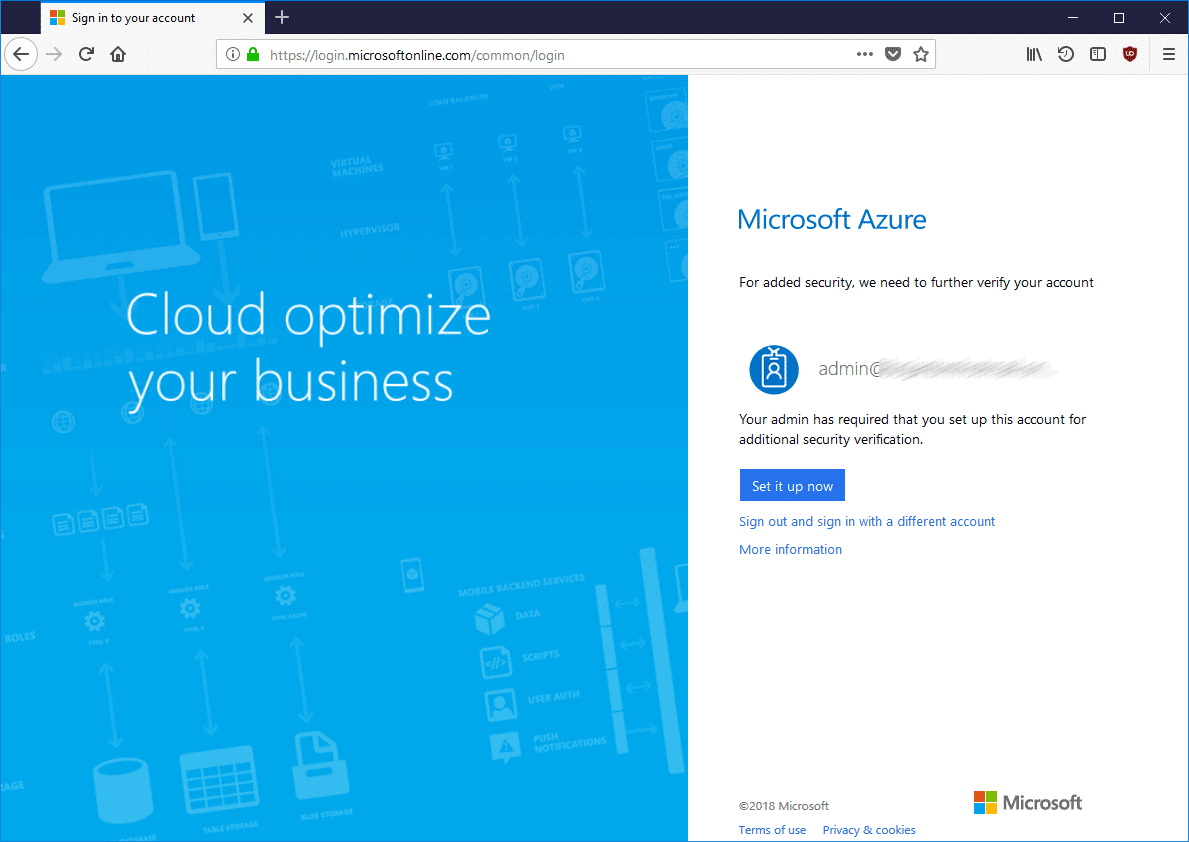
Task: Click the tracking protection shield icon
Action: (892, 54)
